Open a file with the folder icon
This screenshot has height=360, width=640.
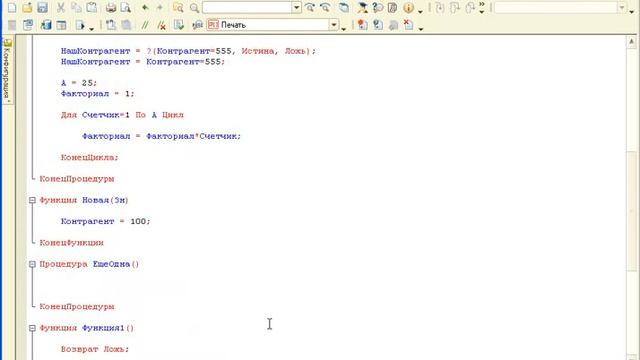click(27, 7)
